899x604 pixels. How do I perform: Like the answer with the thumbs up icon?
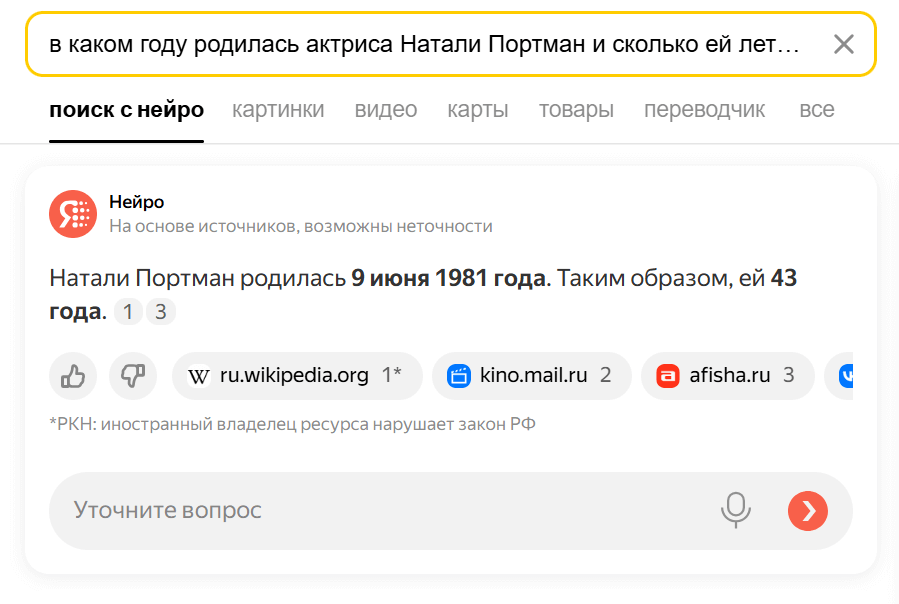click(x=73, y=376)
